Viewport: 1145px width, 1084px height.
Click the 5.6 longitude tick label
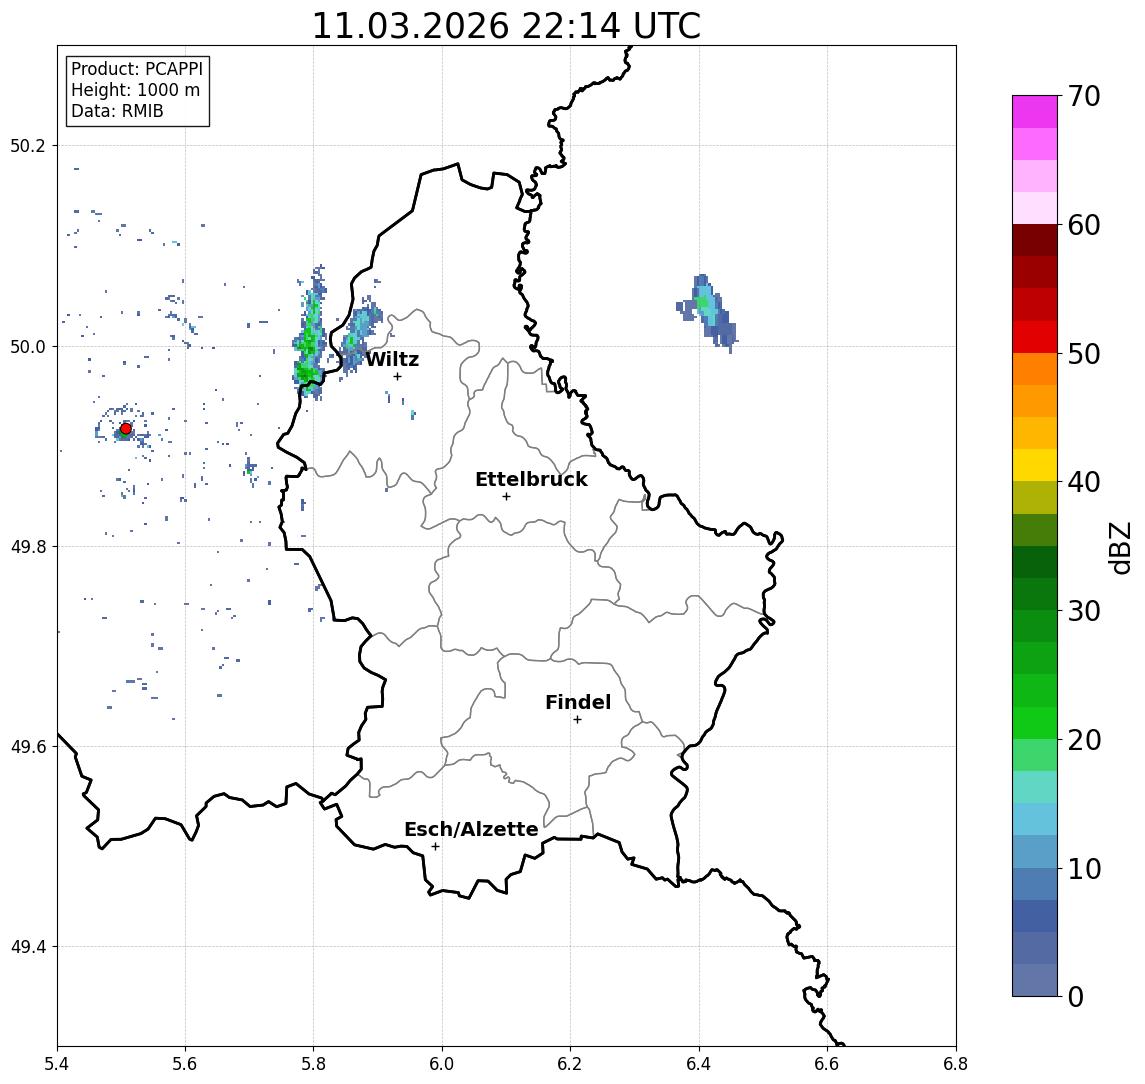[185, 1064]
